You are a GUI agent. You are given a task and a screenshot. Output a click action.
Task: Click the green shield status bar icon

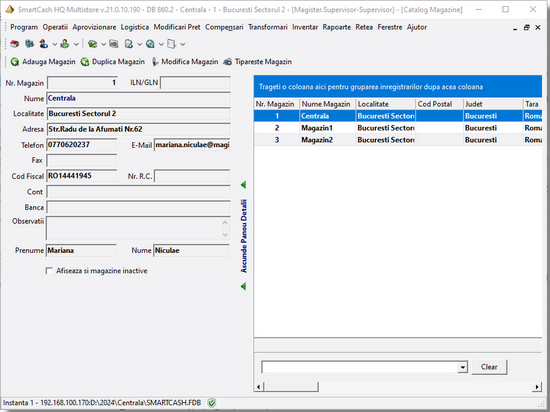pos(212,403)
